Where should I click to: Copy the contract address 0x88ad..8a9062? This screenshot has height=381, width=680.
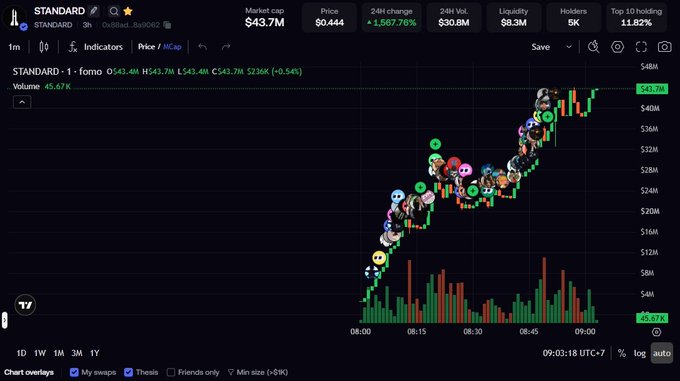tap(167, 25)
